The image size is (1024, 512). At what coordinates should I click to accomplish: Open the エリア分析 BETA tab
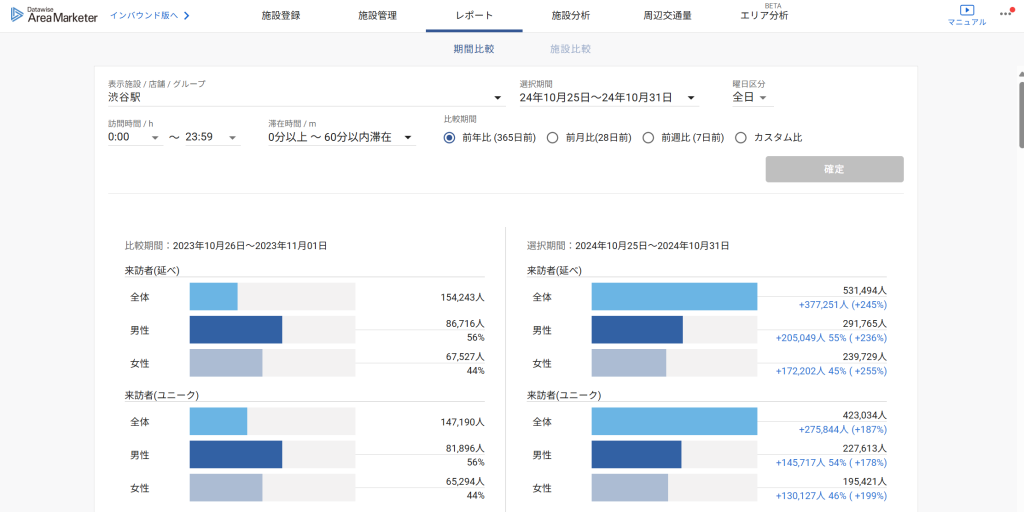tap(764, 16)
